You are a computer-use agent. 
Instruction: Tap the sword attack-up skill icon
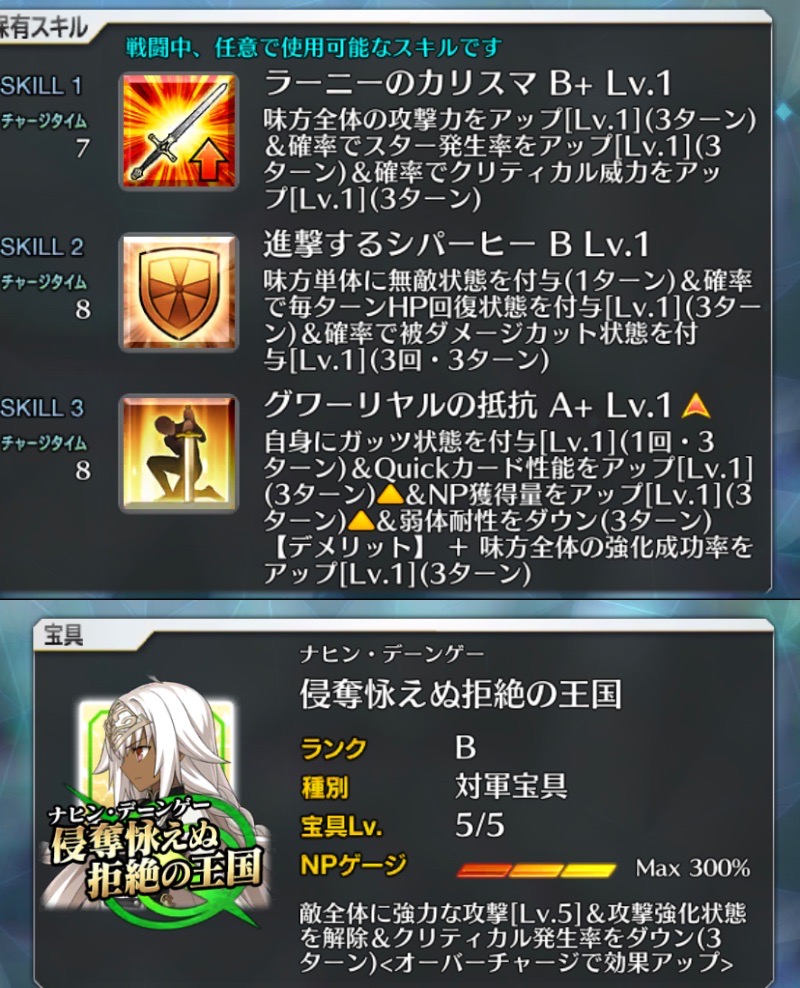click(x=178, y=131)
